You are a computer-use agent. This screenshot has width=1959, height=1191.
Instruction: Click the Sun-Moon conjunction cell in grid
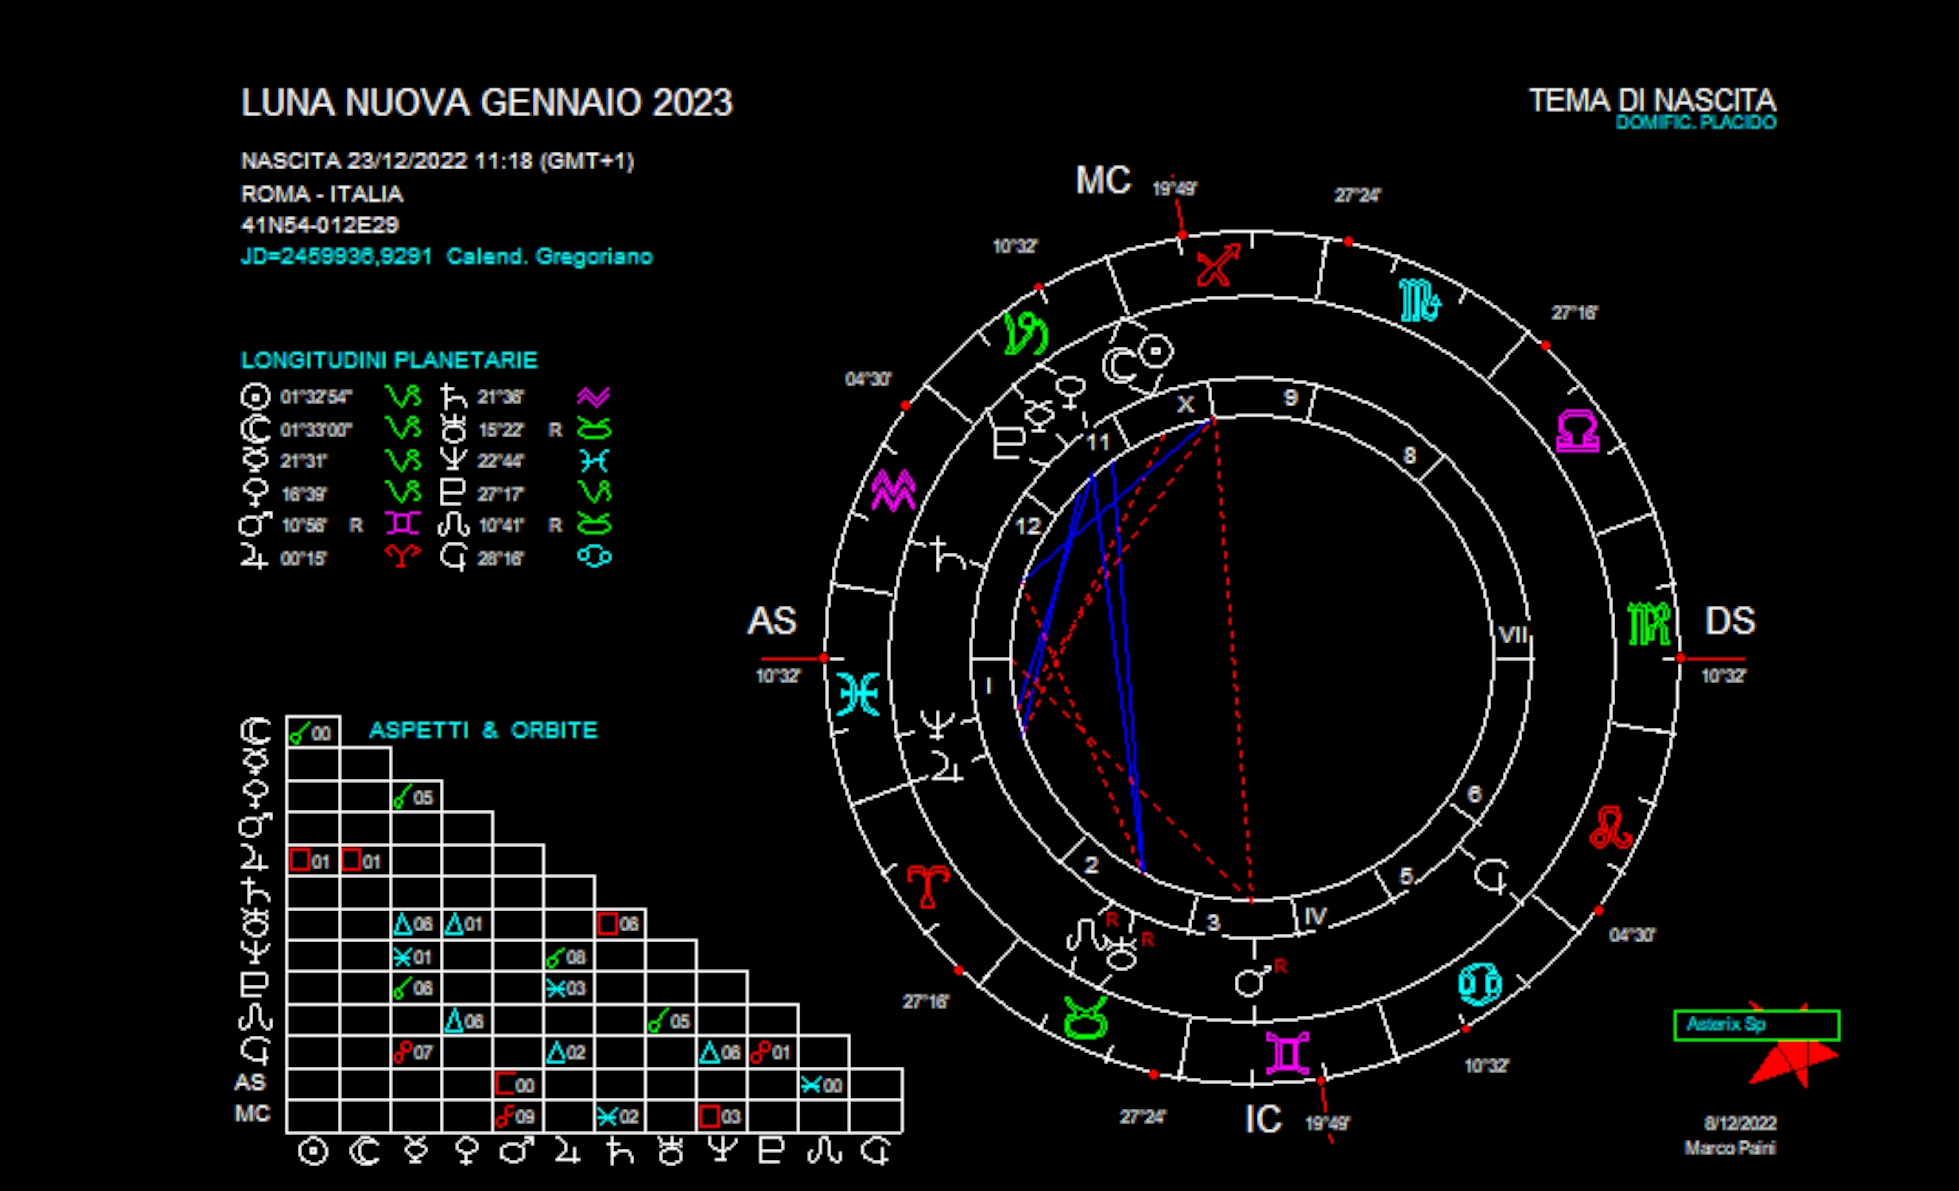coord(313,733)
